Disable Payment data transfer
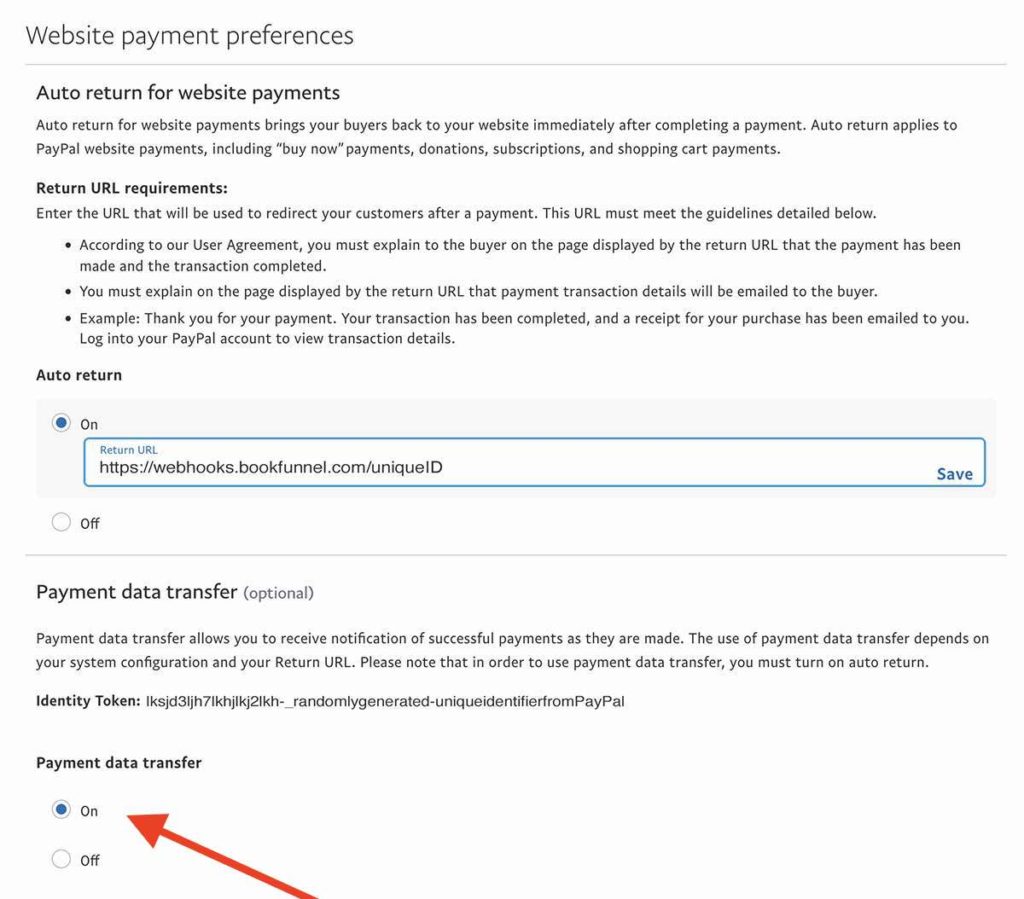Screen dimensions: 1024x899 coord(61,859)
